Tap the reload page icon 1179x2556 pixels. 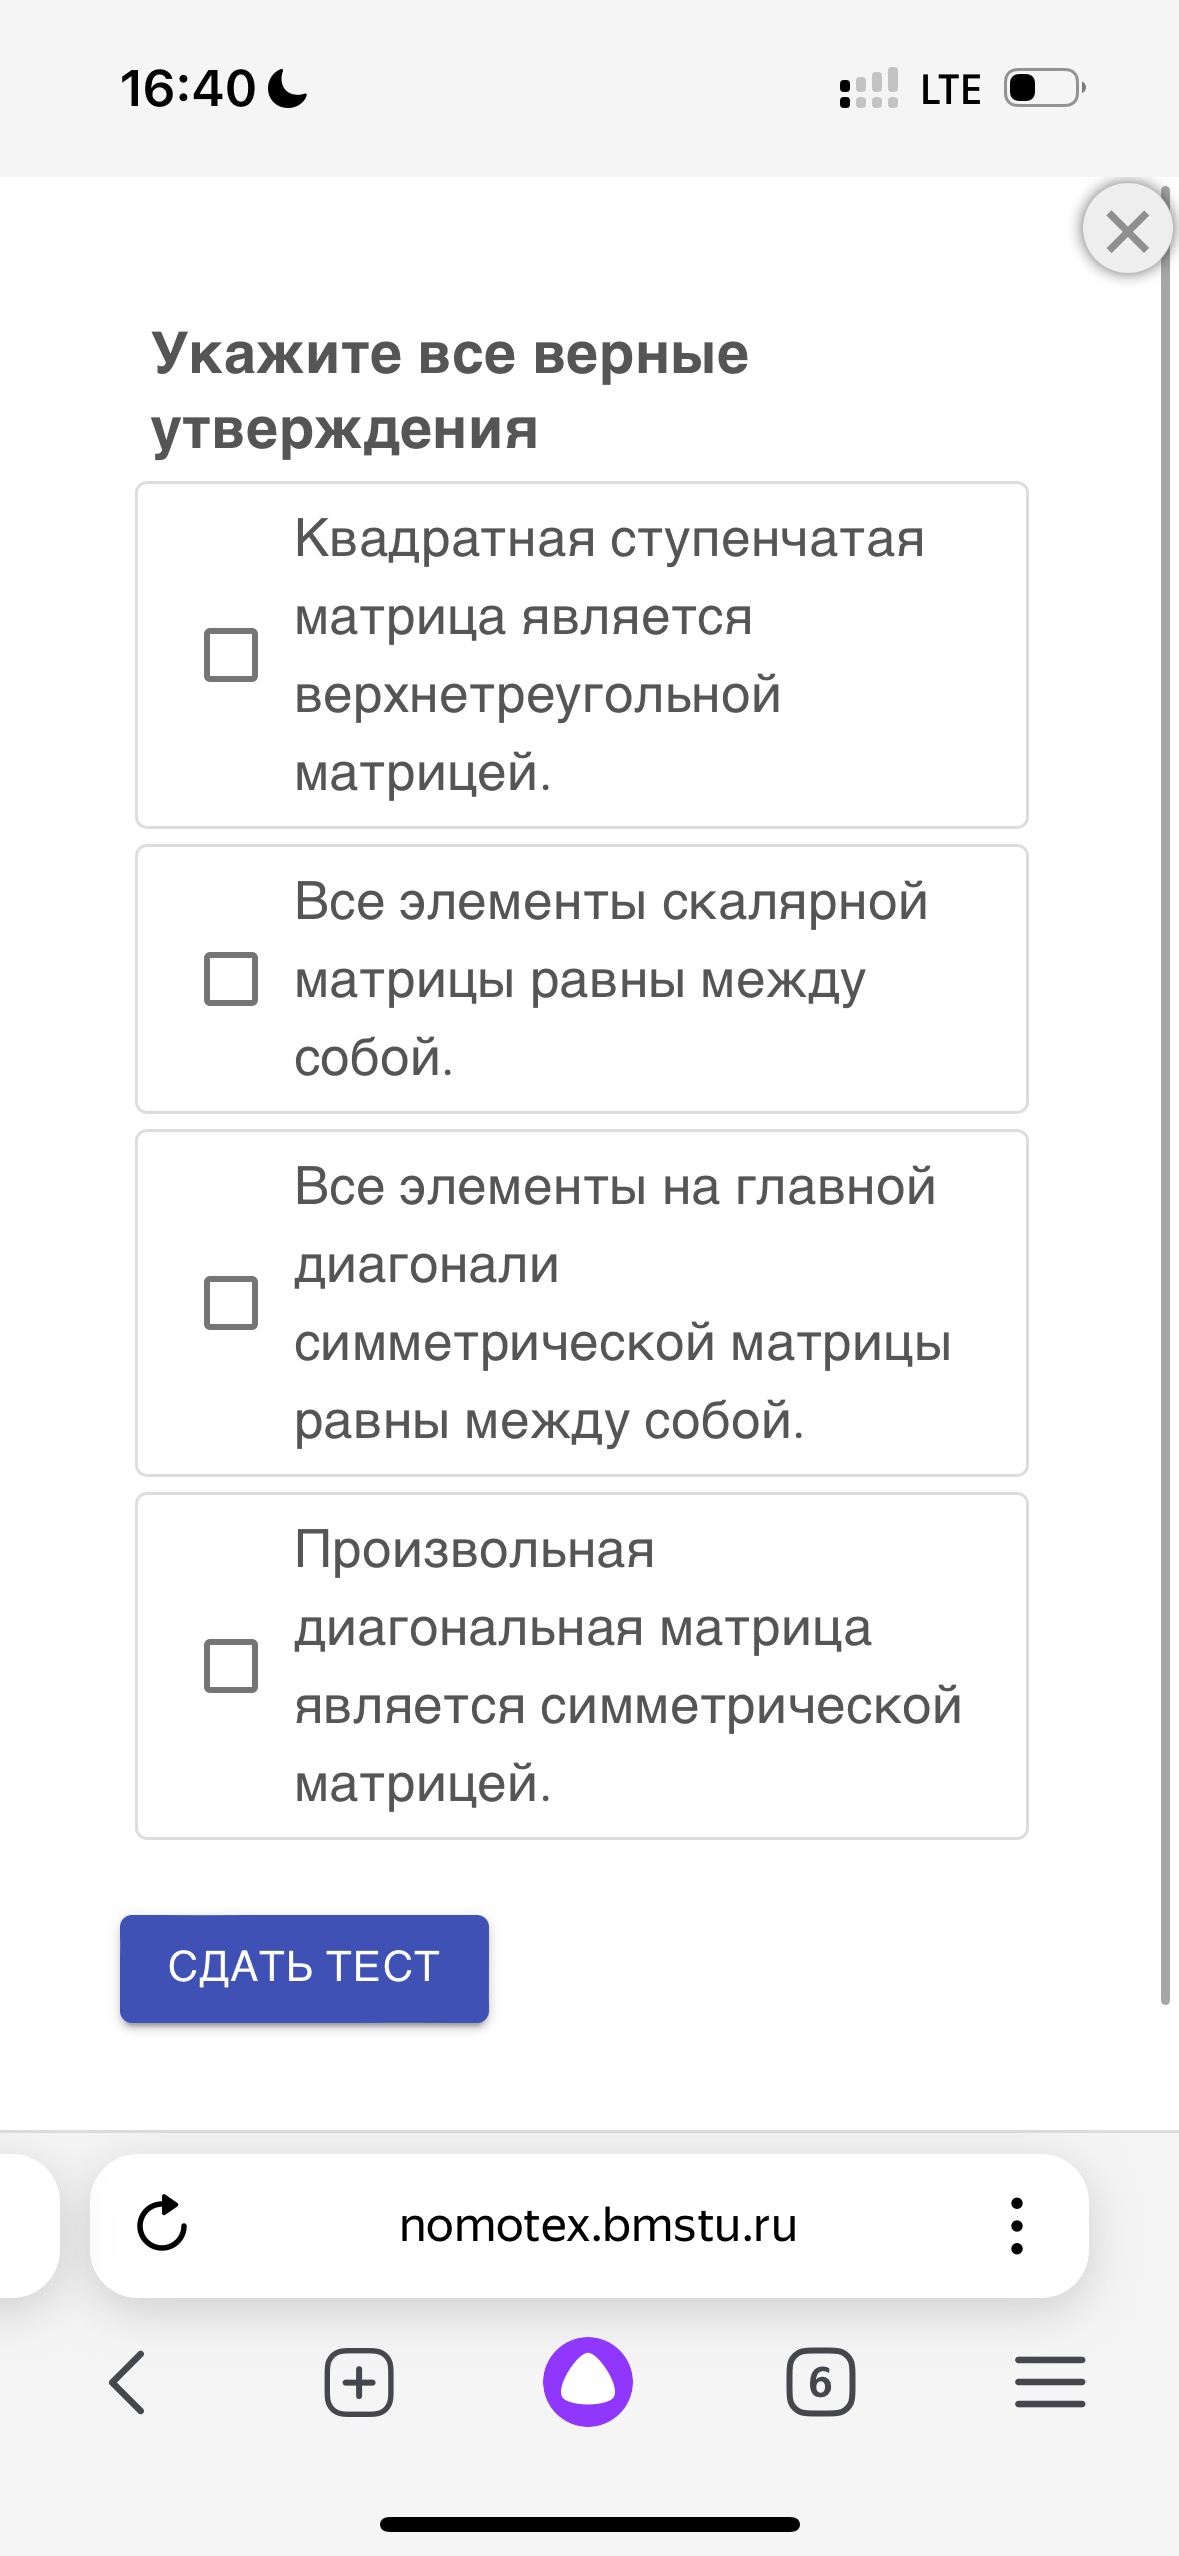pos(162,2223)
